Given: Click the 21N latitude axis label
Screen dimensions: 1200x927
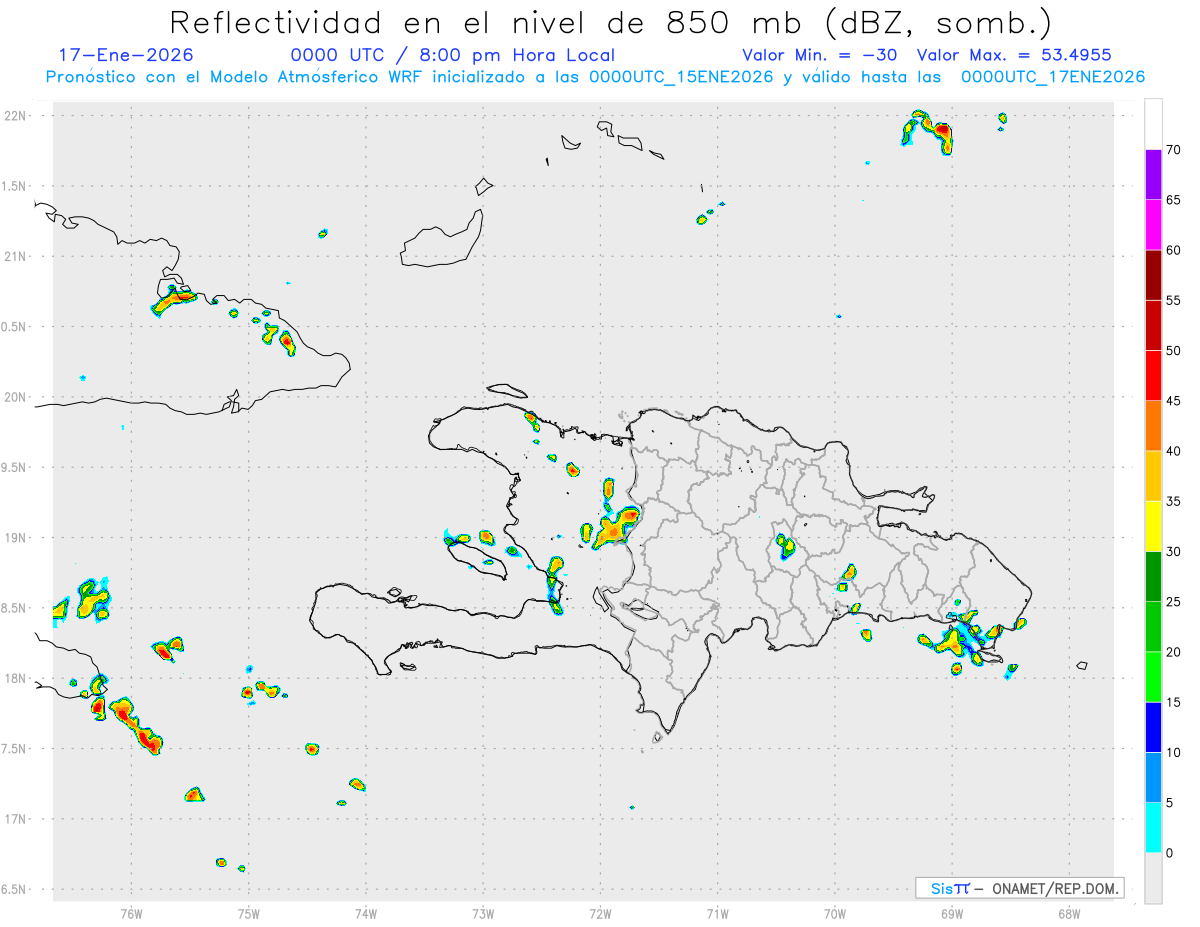Looking at the screenshot, I should (17, 256).
